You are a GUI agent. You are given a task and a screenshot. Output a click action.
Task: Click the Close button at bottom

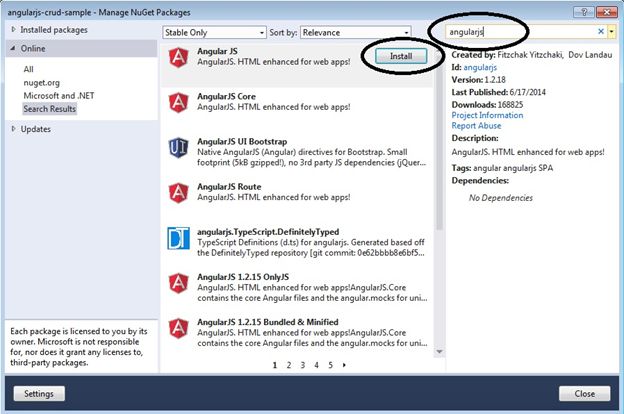[x=584, y=393]
